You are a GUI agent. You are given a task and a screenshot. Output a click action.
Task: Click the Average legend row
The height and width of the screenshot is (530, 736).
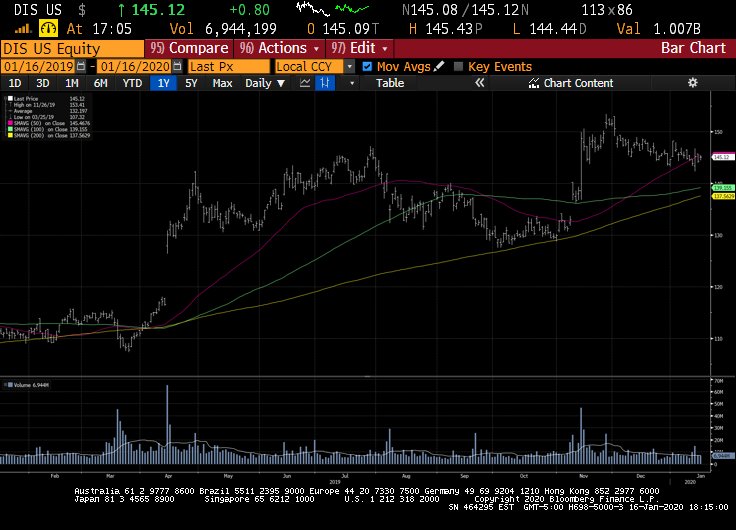coord(47,111)
